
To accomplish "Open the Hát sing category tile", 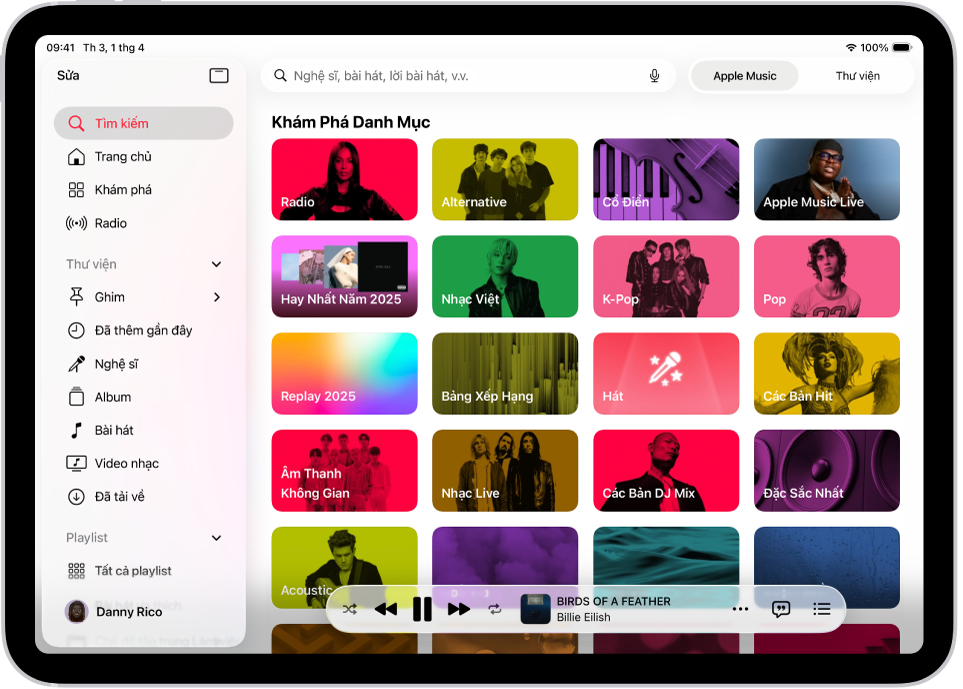I will (x=666, y=373).
